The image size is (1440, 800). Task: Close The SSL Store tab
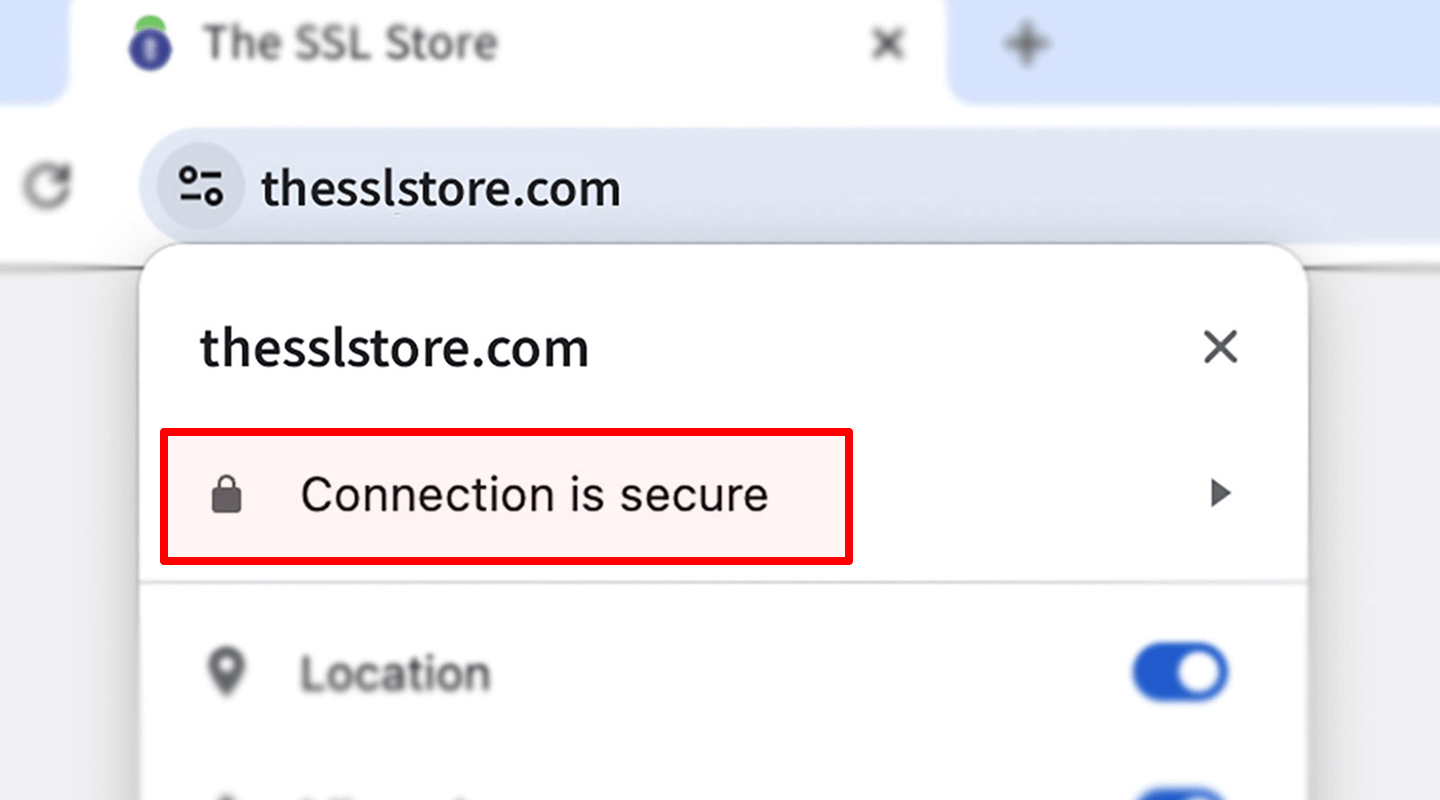click(x=886, y=43)
